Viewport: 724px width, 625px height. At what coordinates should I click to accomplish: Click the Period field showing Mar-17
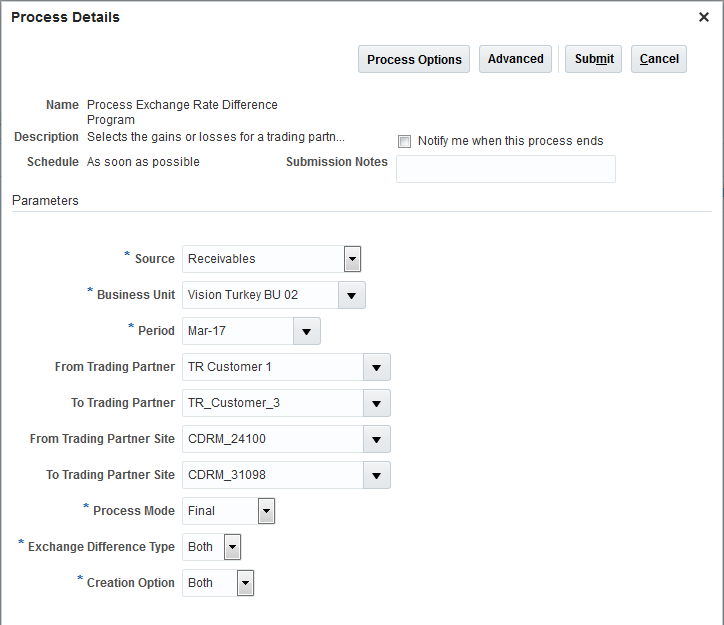tap(237, 331)
